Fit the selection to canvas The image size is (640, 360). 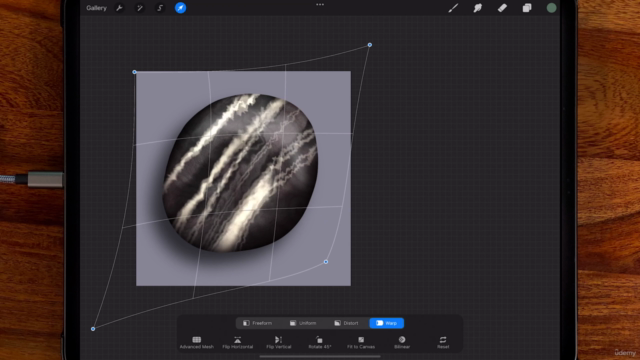tap(361, 342)
